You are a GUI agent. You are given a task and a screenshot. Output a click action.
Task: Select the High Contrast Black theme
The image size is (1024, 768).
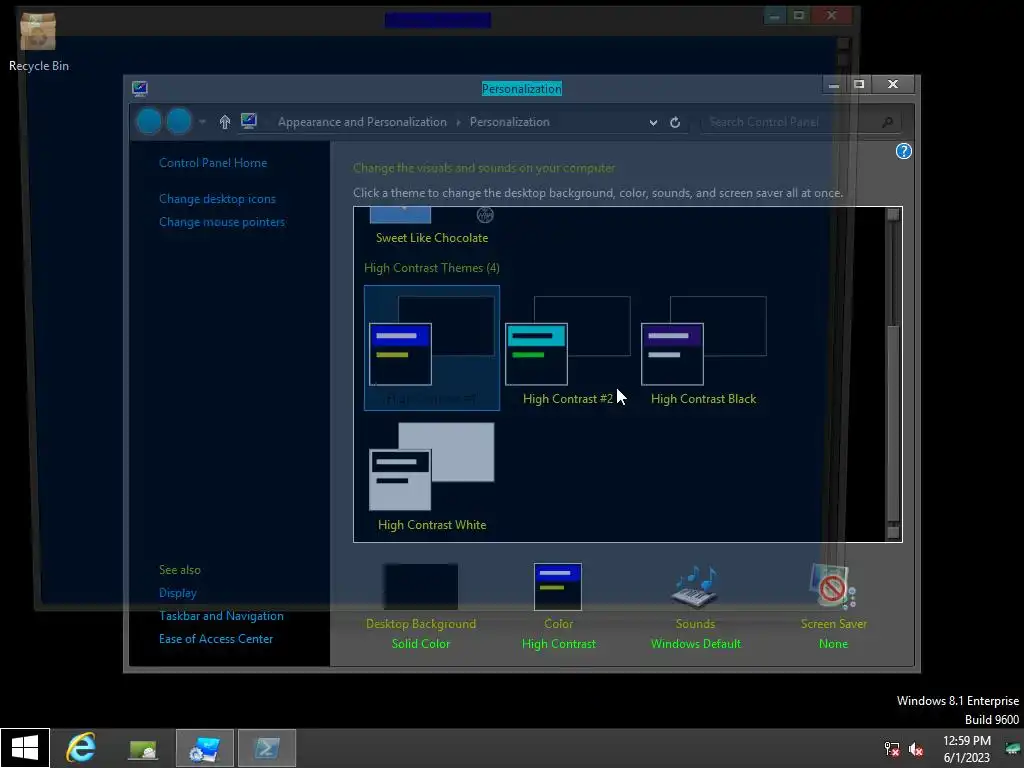pos(703,347)
